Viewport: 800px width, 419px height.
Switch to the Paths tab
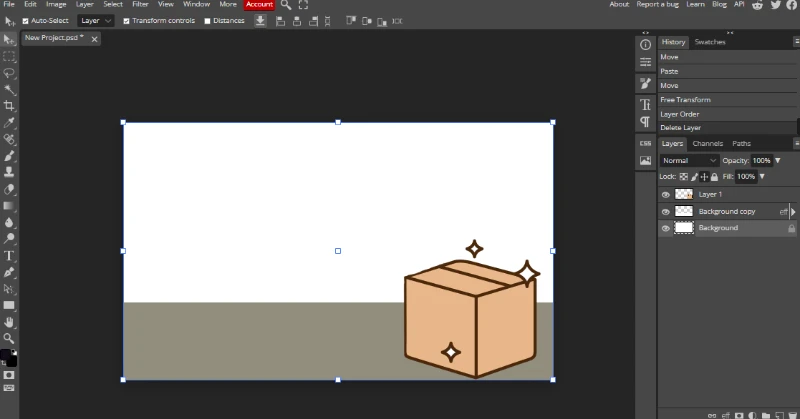click(741, 143)
